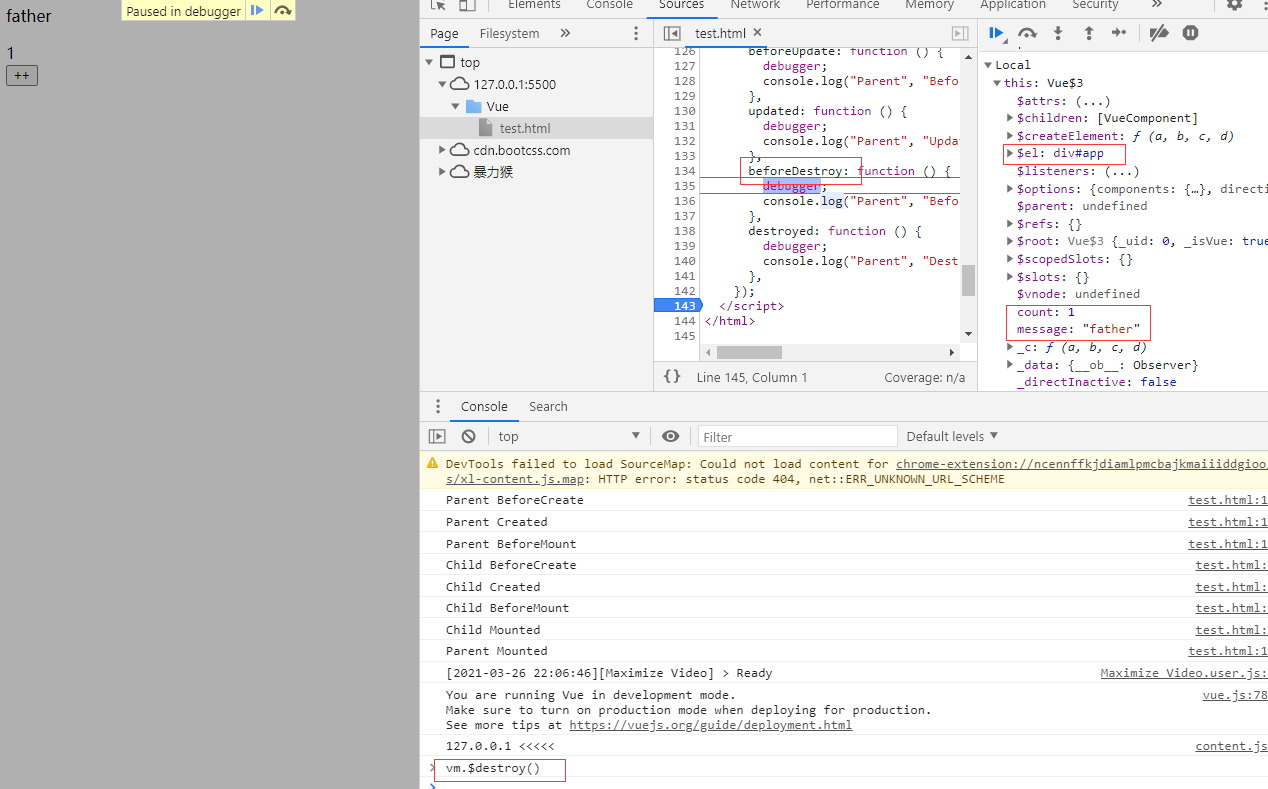The image size is (1268, 789).
Task: Click Step out of current function
Action: [1089, 33]
